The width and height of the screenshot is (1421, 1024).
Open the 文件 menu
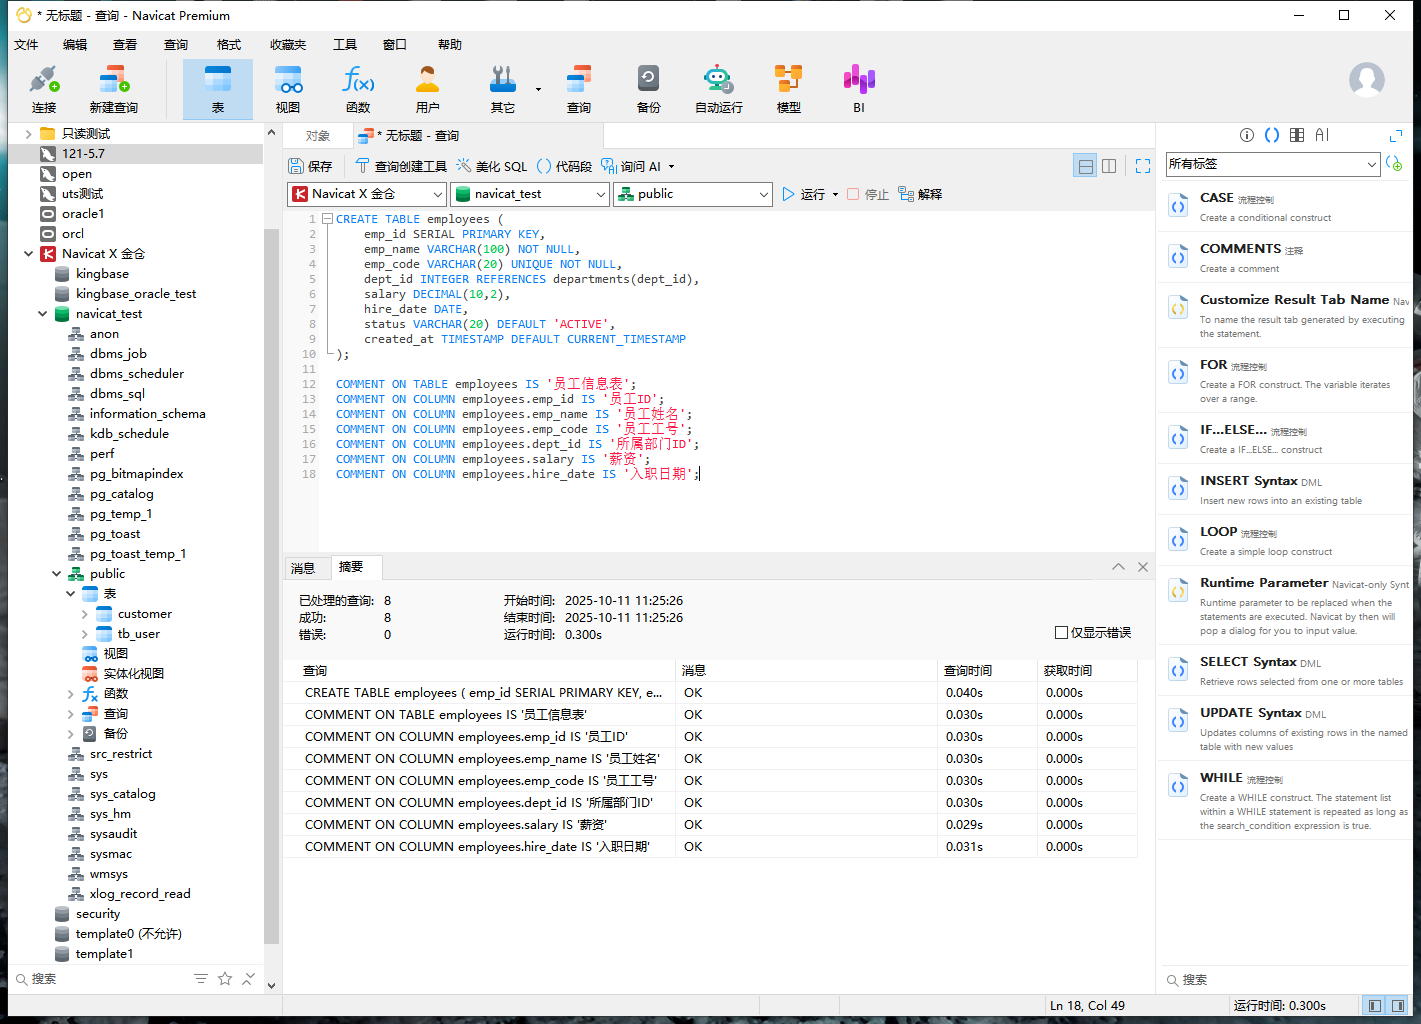click(x=26, y=44)
